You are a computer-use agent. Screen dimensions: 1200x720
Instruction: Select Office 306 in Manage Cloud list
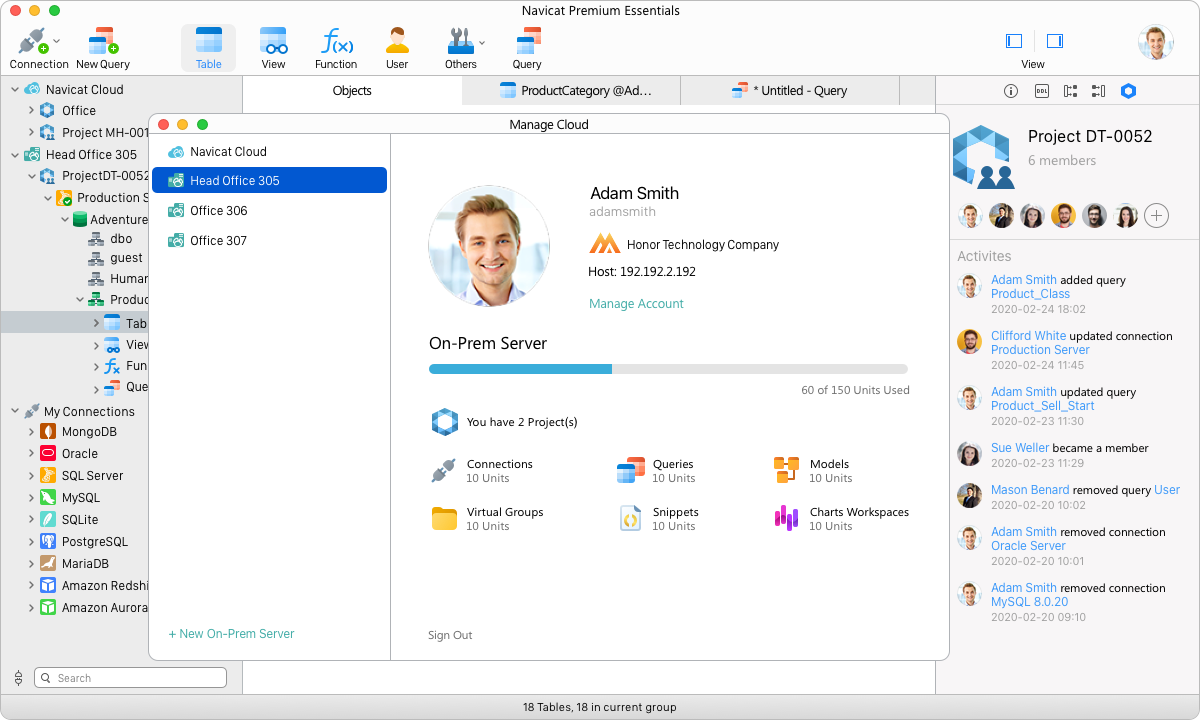(268, 211)
